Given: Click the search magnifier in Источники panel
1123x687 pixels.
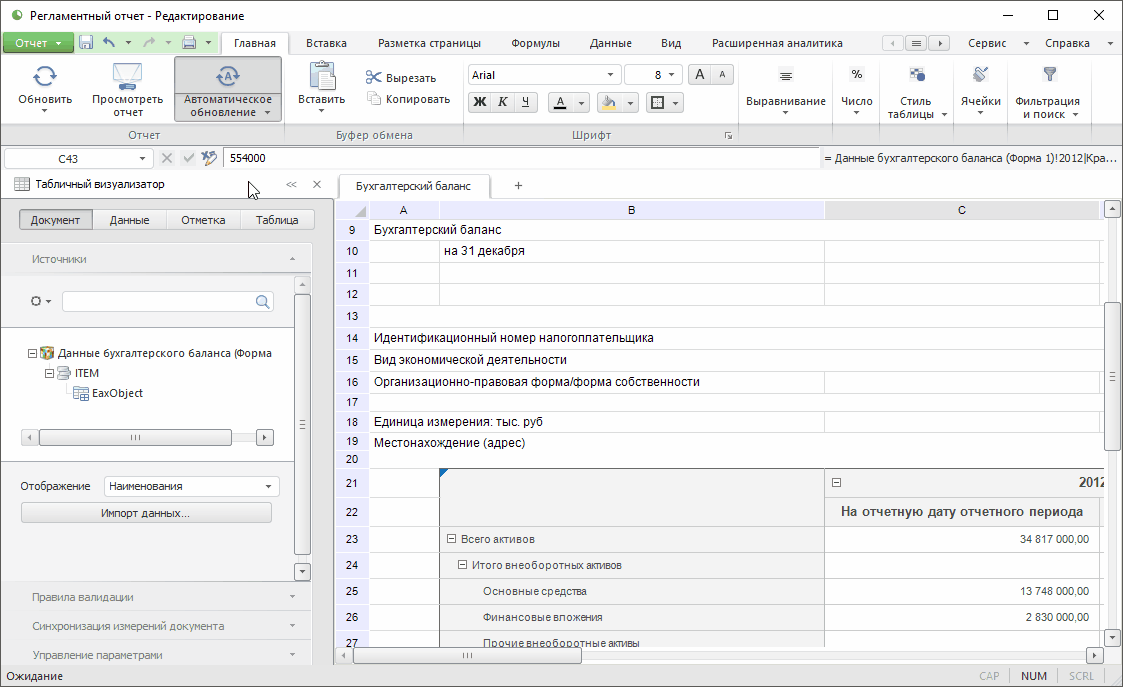Looking at the screenshot, I should (263, 301).
